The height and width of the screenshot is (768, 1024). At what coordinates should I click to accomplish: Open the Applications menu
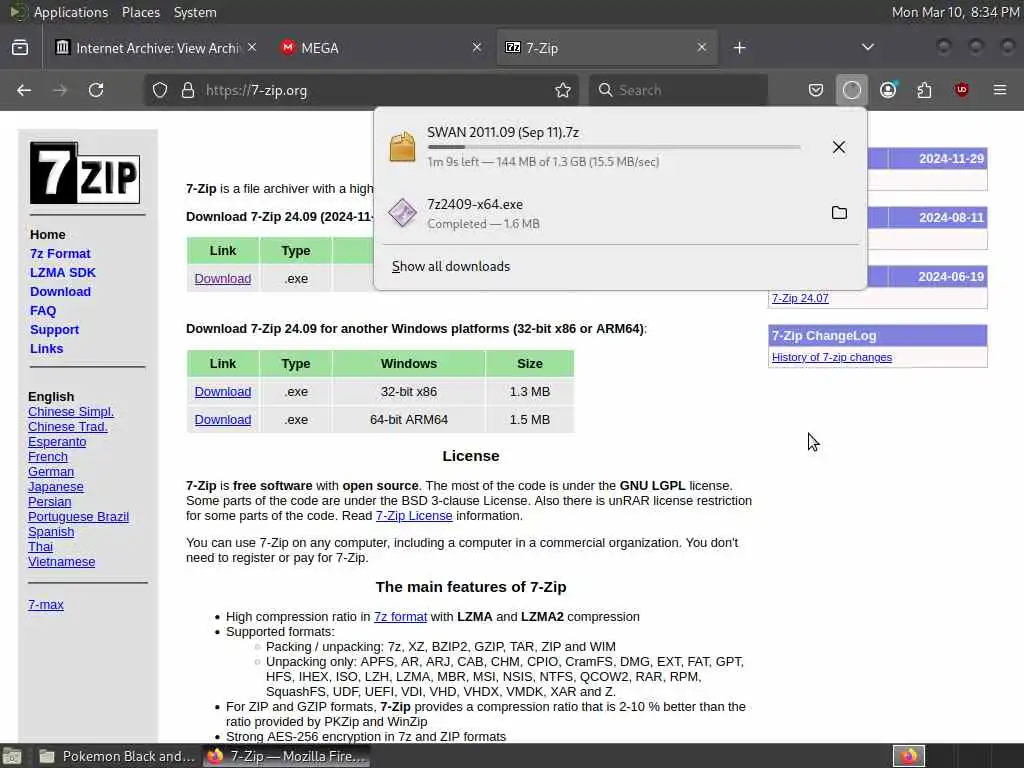point(71,12)
